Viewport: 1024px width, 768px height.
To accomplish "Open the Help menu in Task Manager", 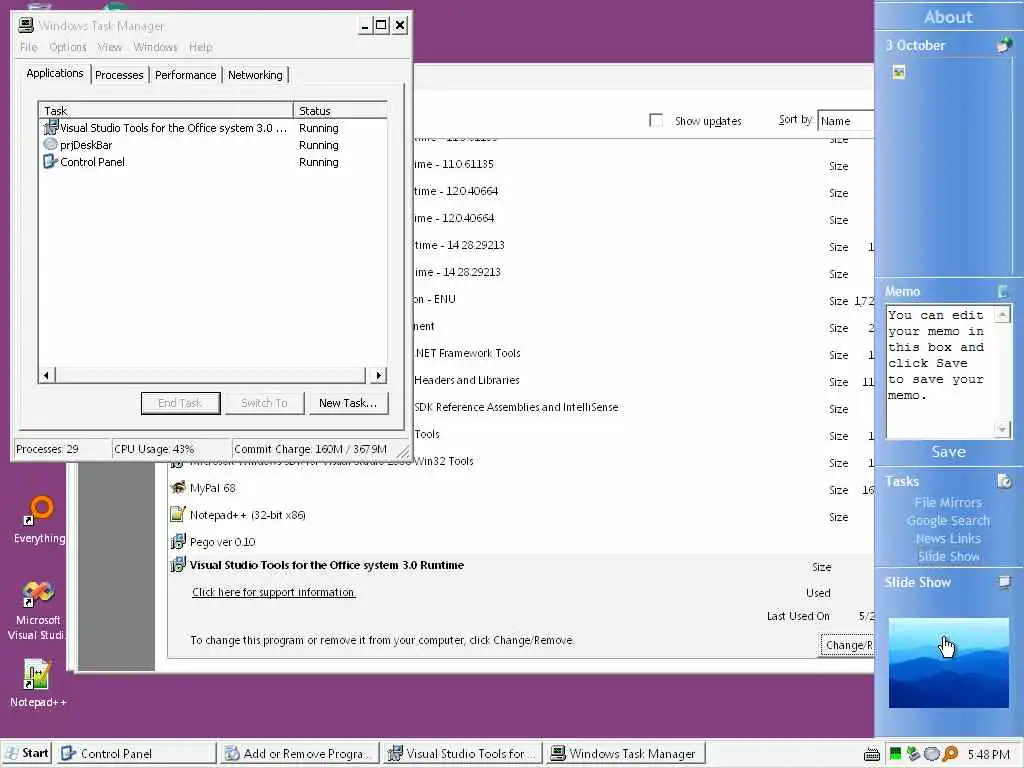I will [x=200, y=47].
